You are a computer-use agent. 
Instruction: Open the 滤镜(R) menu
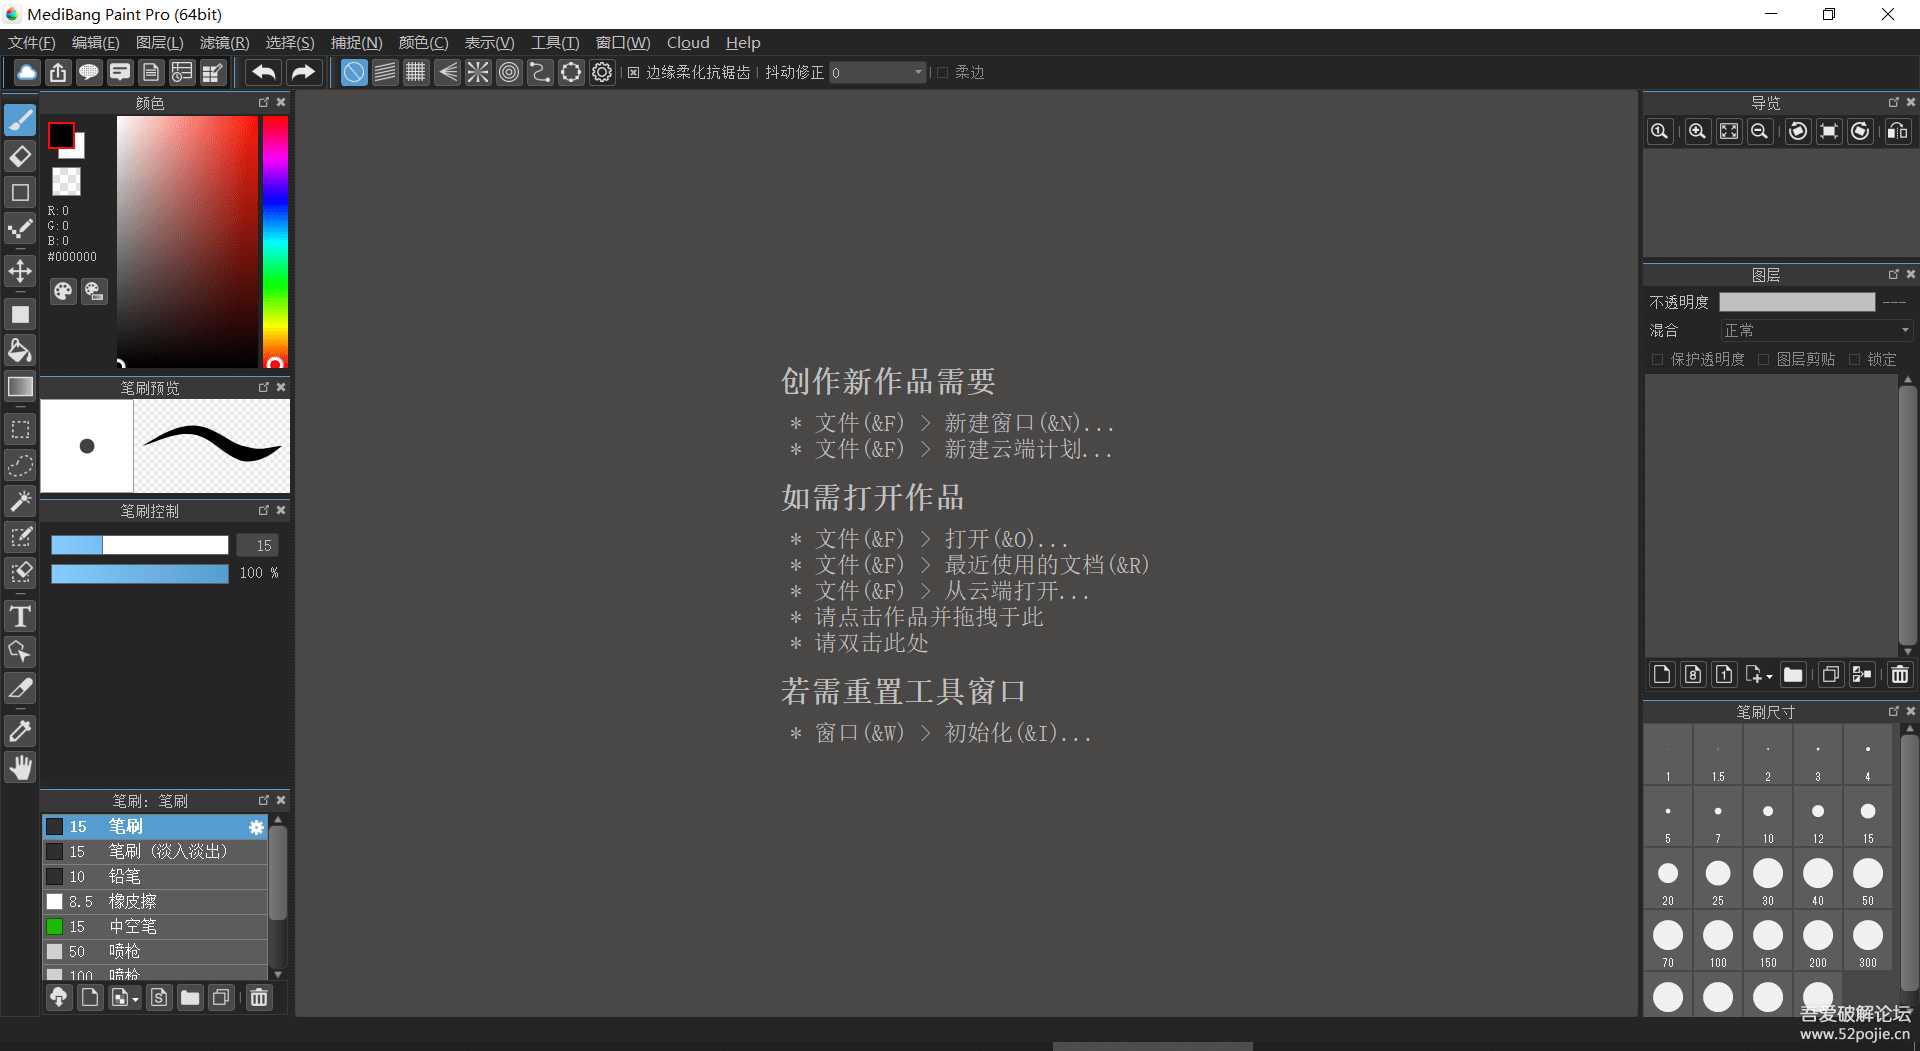tap(223, 42)
